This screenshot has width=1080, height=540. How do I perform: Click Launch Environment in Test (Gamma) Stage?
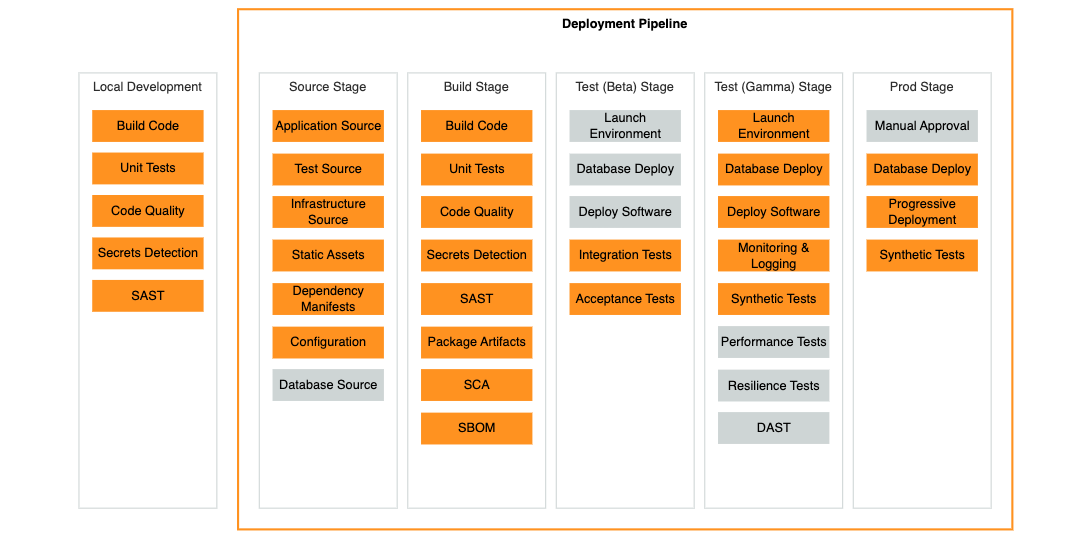coord(773,126)
